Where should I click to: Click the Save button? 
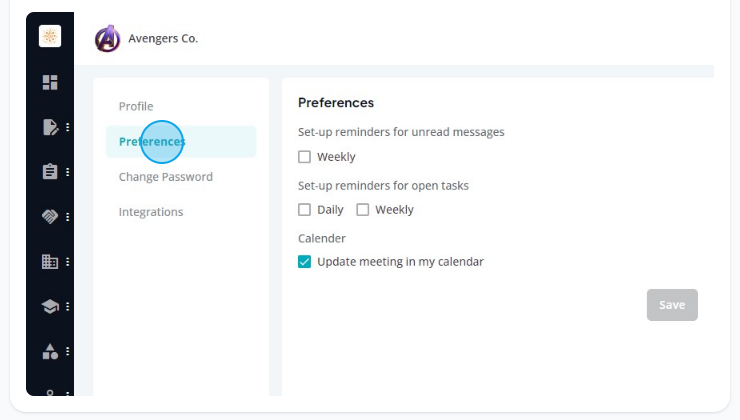pos(672,305)
